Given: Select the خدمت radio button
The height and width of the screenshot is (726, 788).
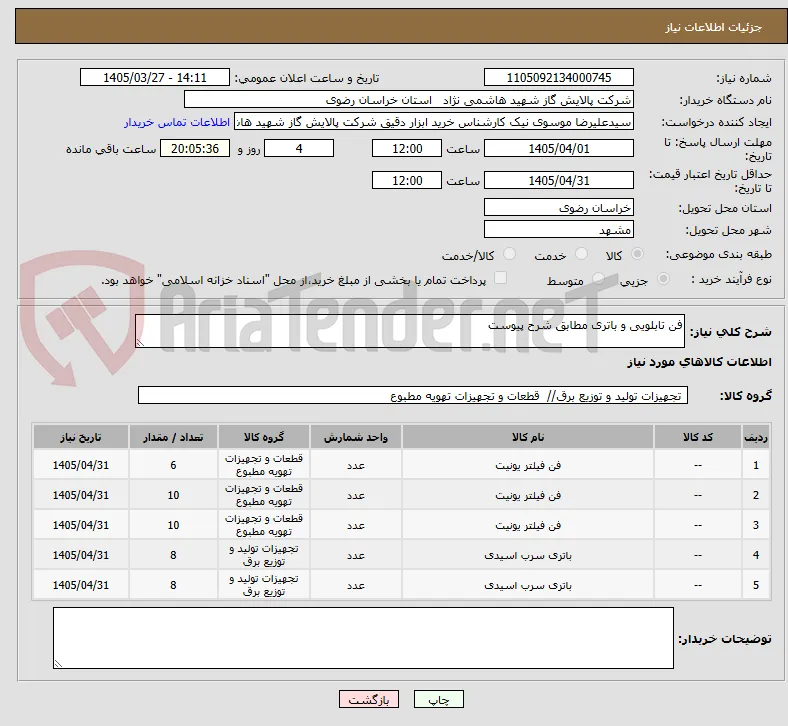Looking at the screenshot, I should tap(581, 254).
